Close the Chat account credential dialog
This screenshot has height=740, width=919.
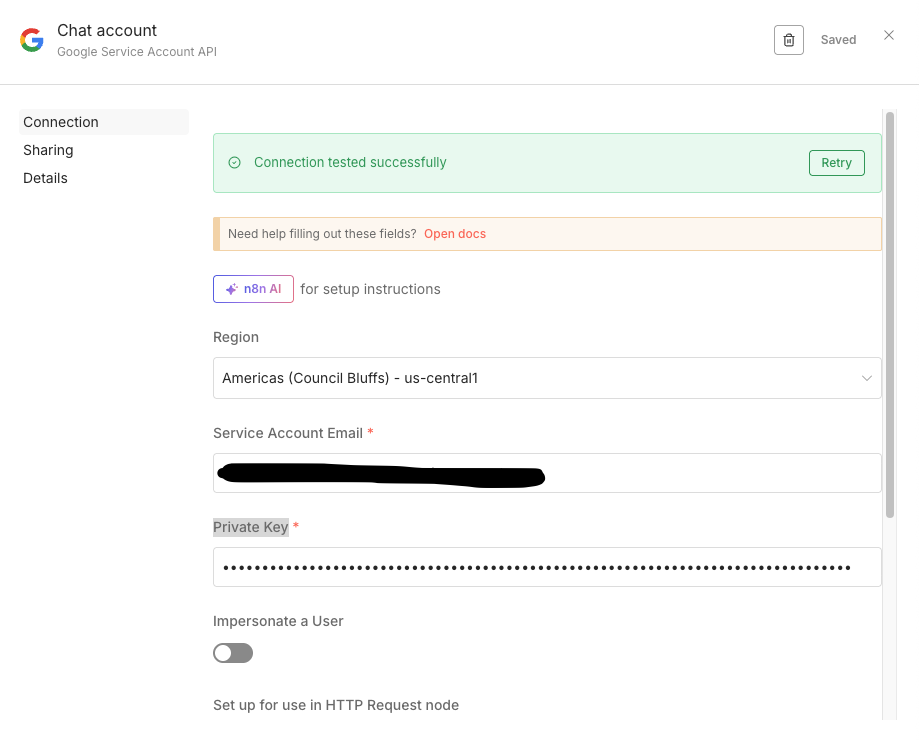tap(888, 36)
